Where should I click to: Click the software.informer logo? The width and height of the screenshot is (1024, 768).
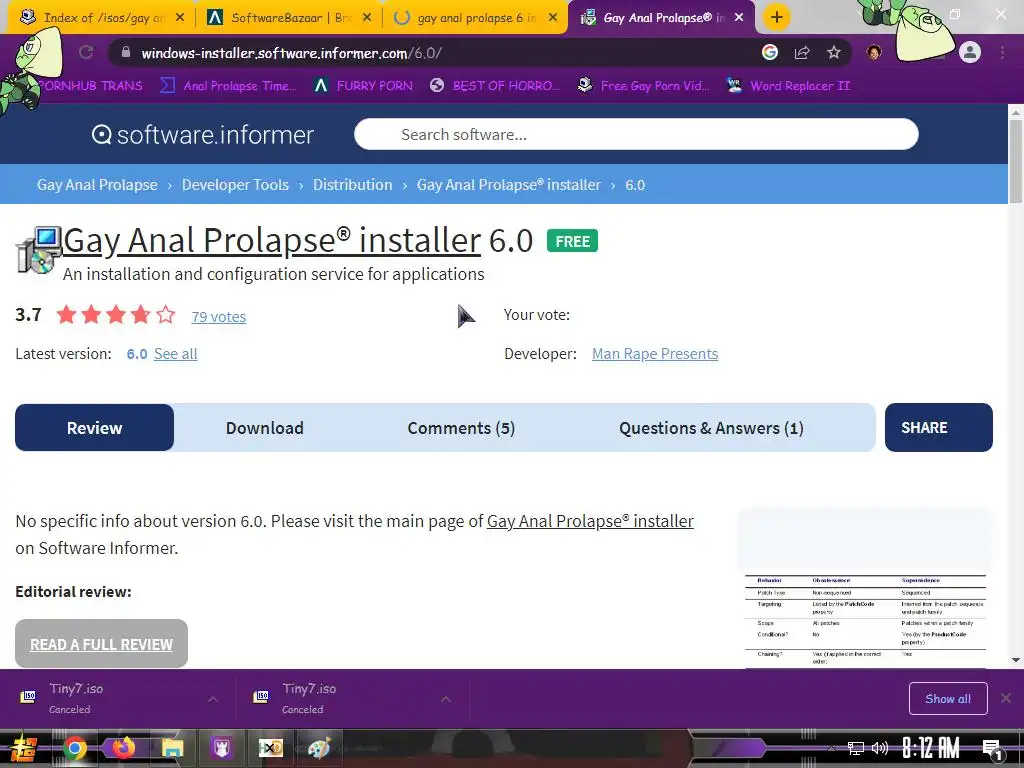pyautogui.click(x=202, y=135)
